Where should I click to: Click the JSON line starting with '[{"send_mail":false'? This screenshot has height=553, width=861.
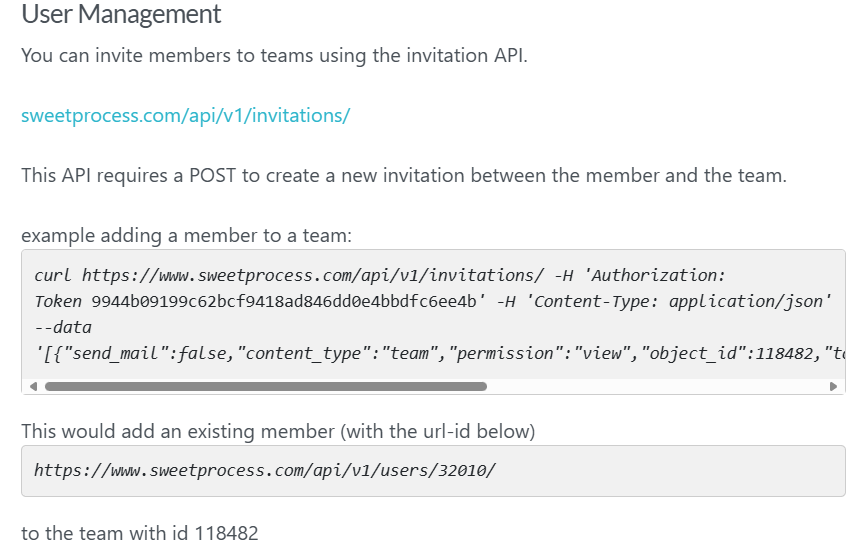[439, 353]
